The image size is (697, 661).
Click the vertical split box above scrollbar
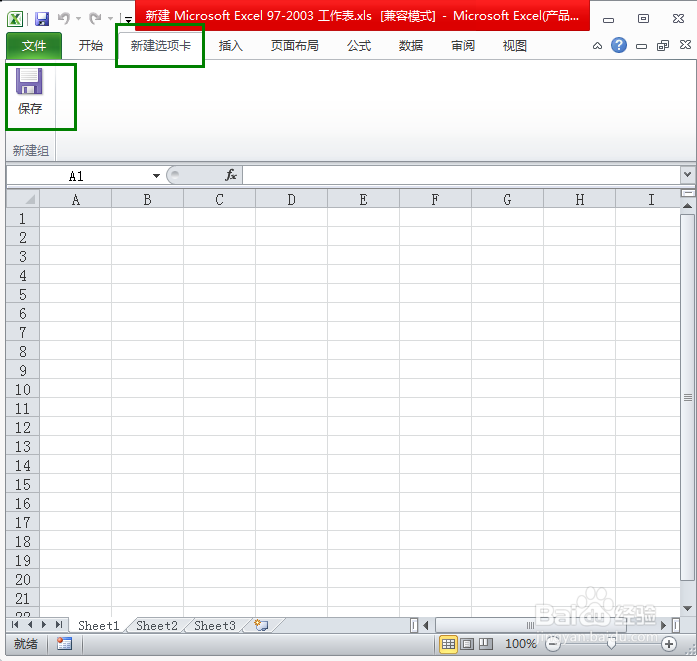[687, 193]
